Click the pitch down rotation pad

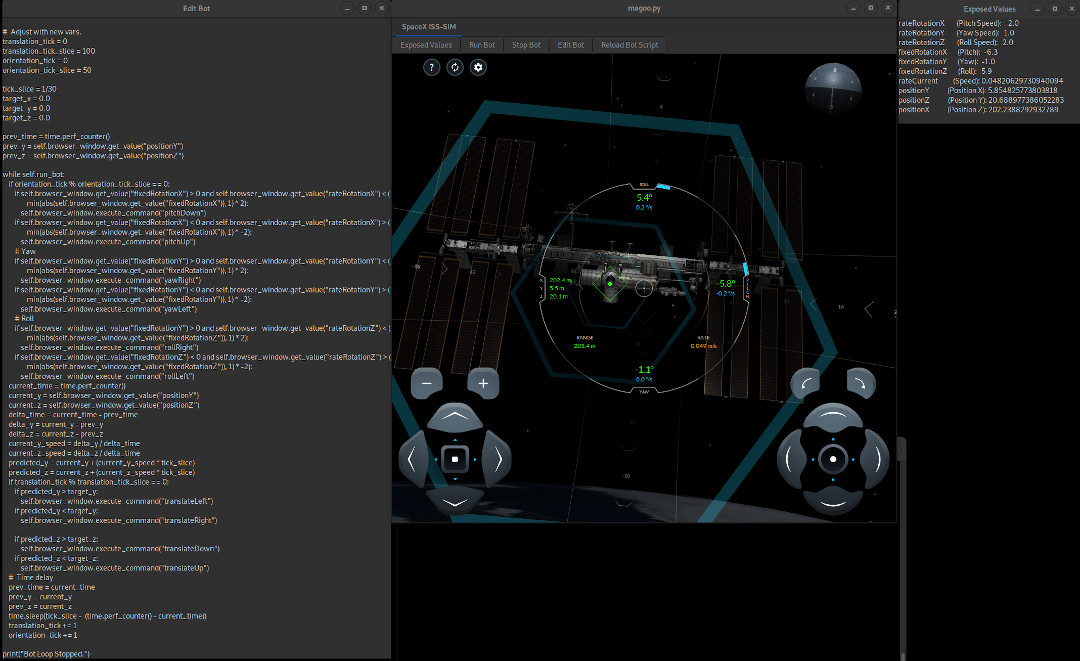coord(833,501)
